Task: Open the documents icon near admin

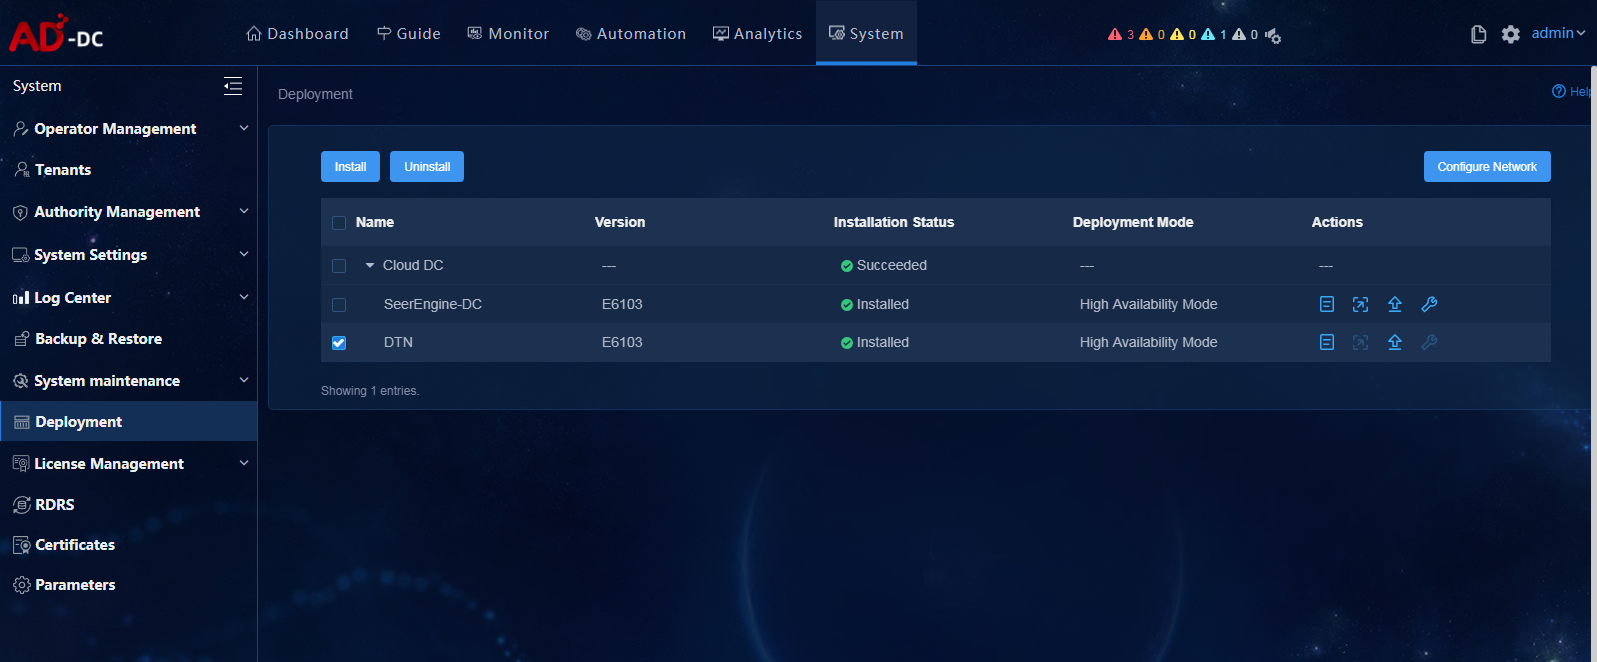Action: [1479, 35]
